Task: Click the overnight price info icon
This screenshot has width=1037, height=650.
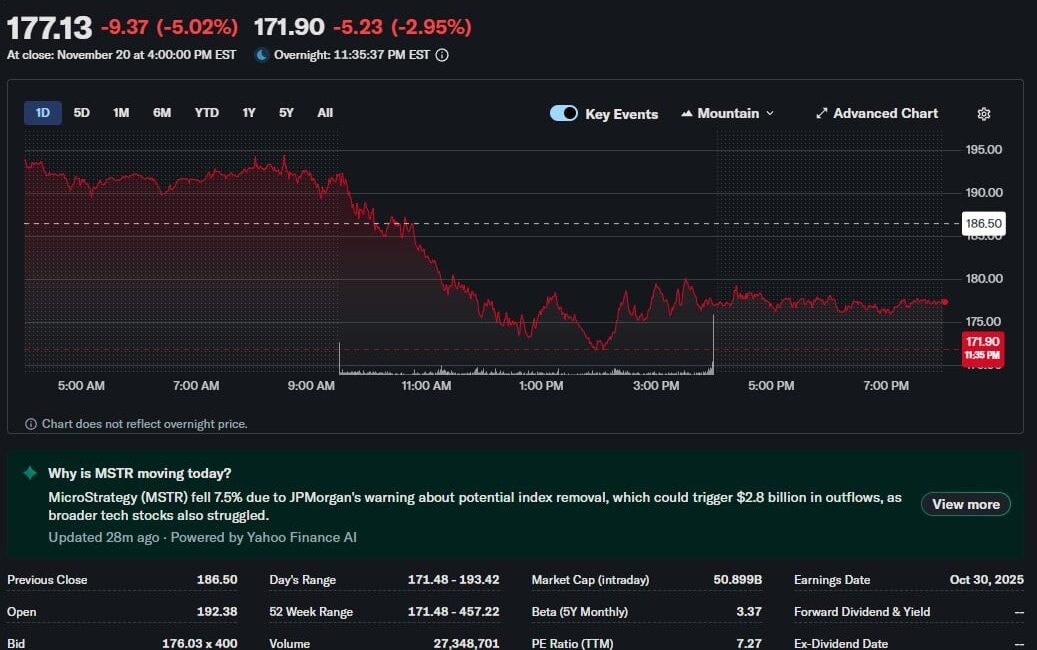Action: [x=442, y=55]
